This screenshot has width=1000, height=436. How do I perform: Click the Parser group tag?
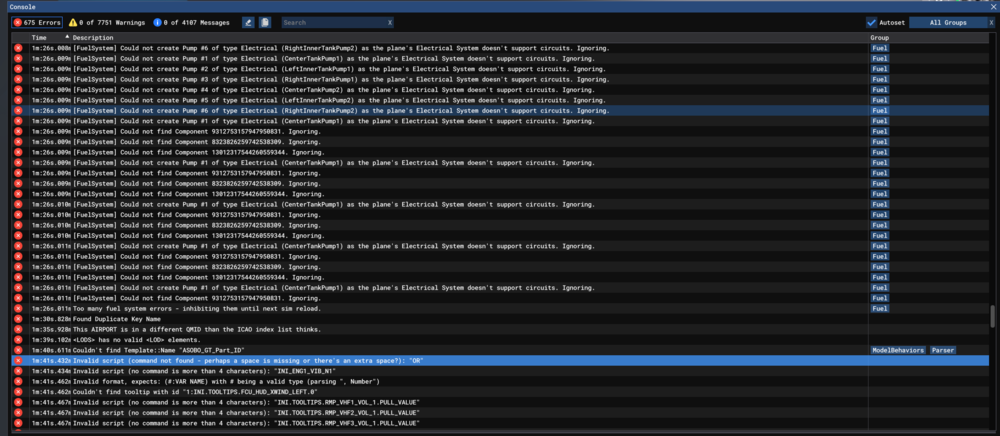pos(943,350)
